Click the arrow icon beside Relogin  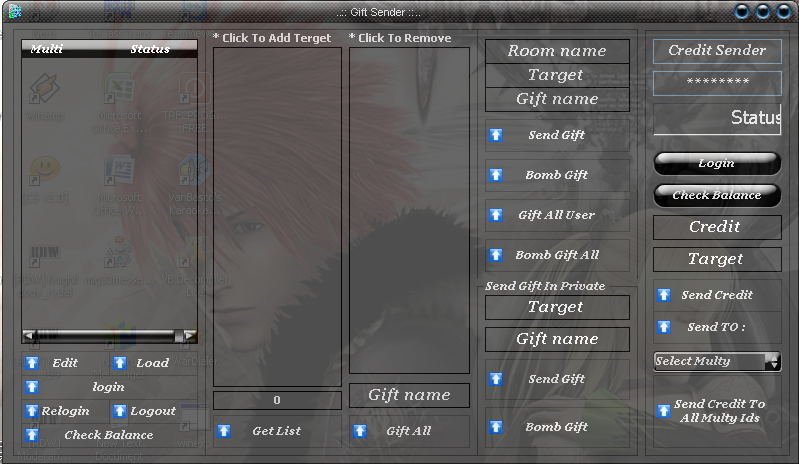click(x=32, y=411)
